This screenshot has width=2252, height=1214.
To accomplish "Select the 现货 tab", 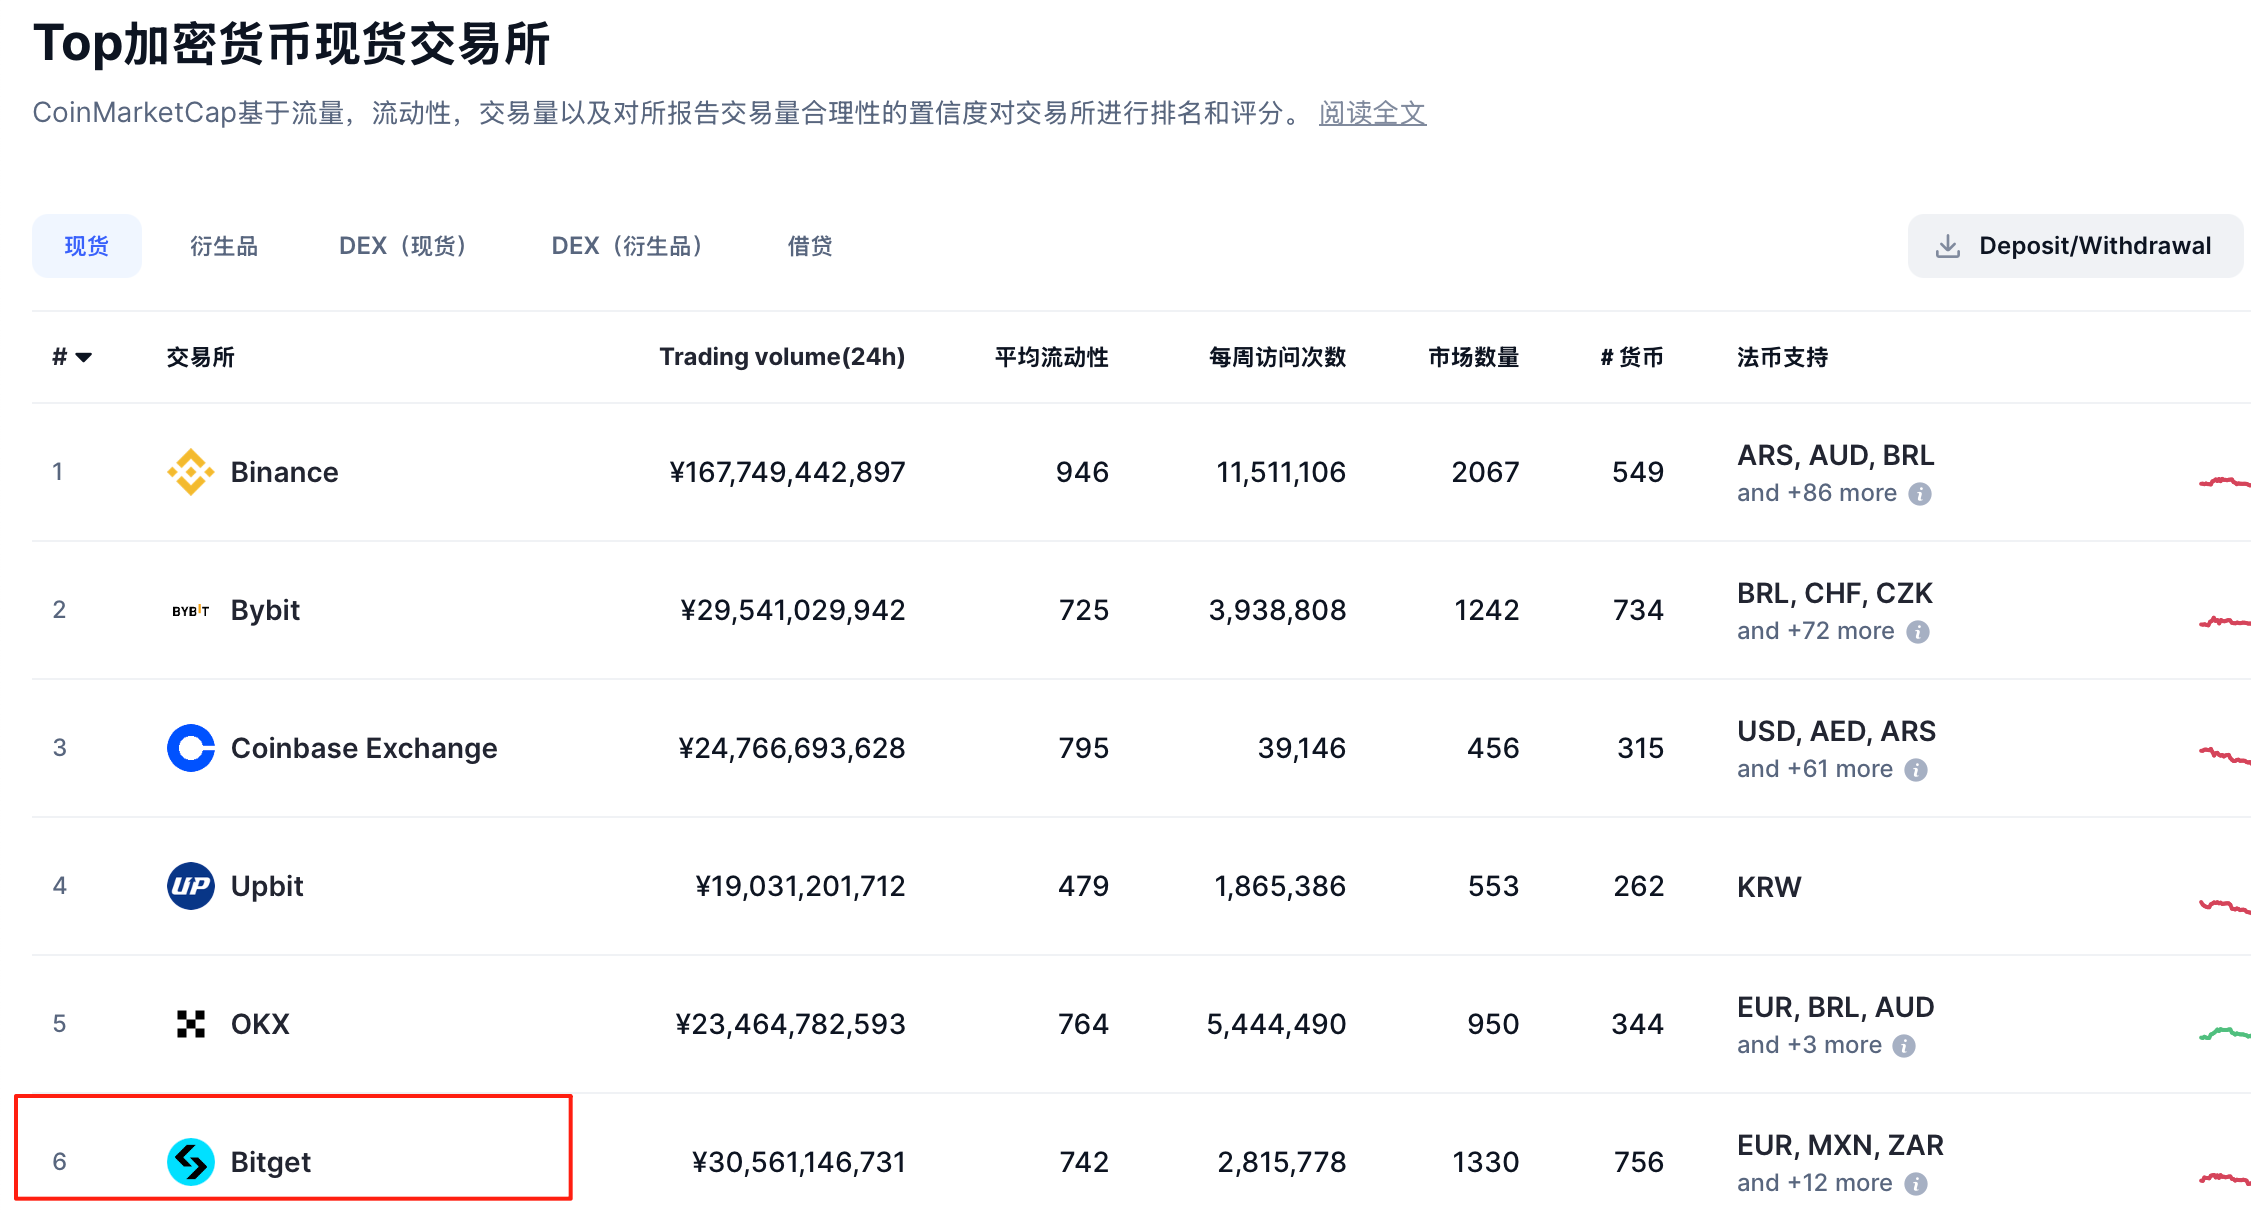I will coord(87,246).
